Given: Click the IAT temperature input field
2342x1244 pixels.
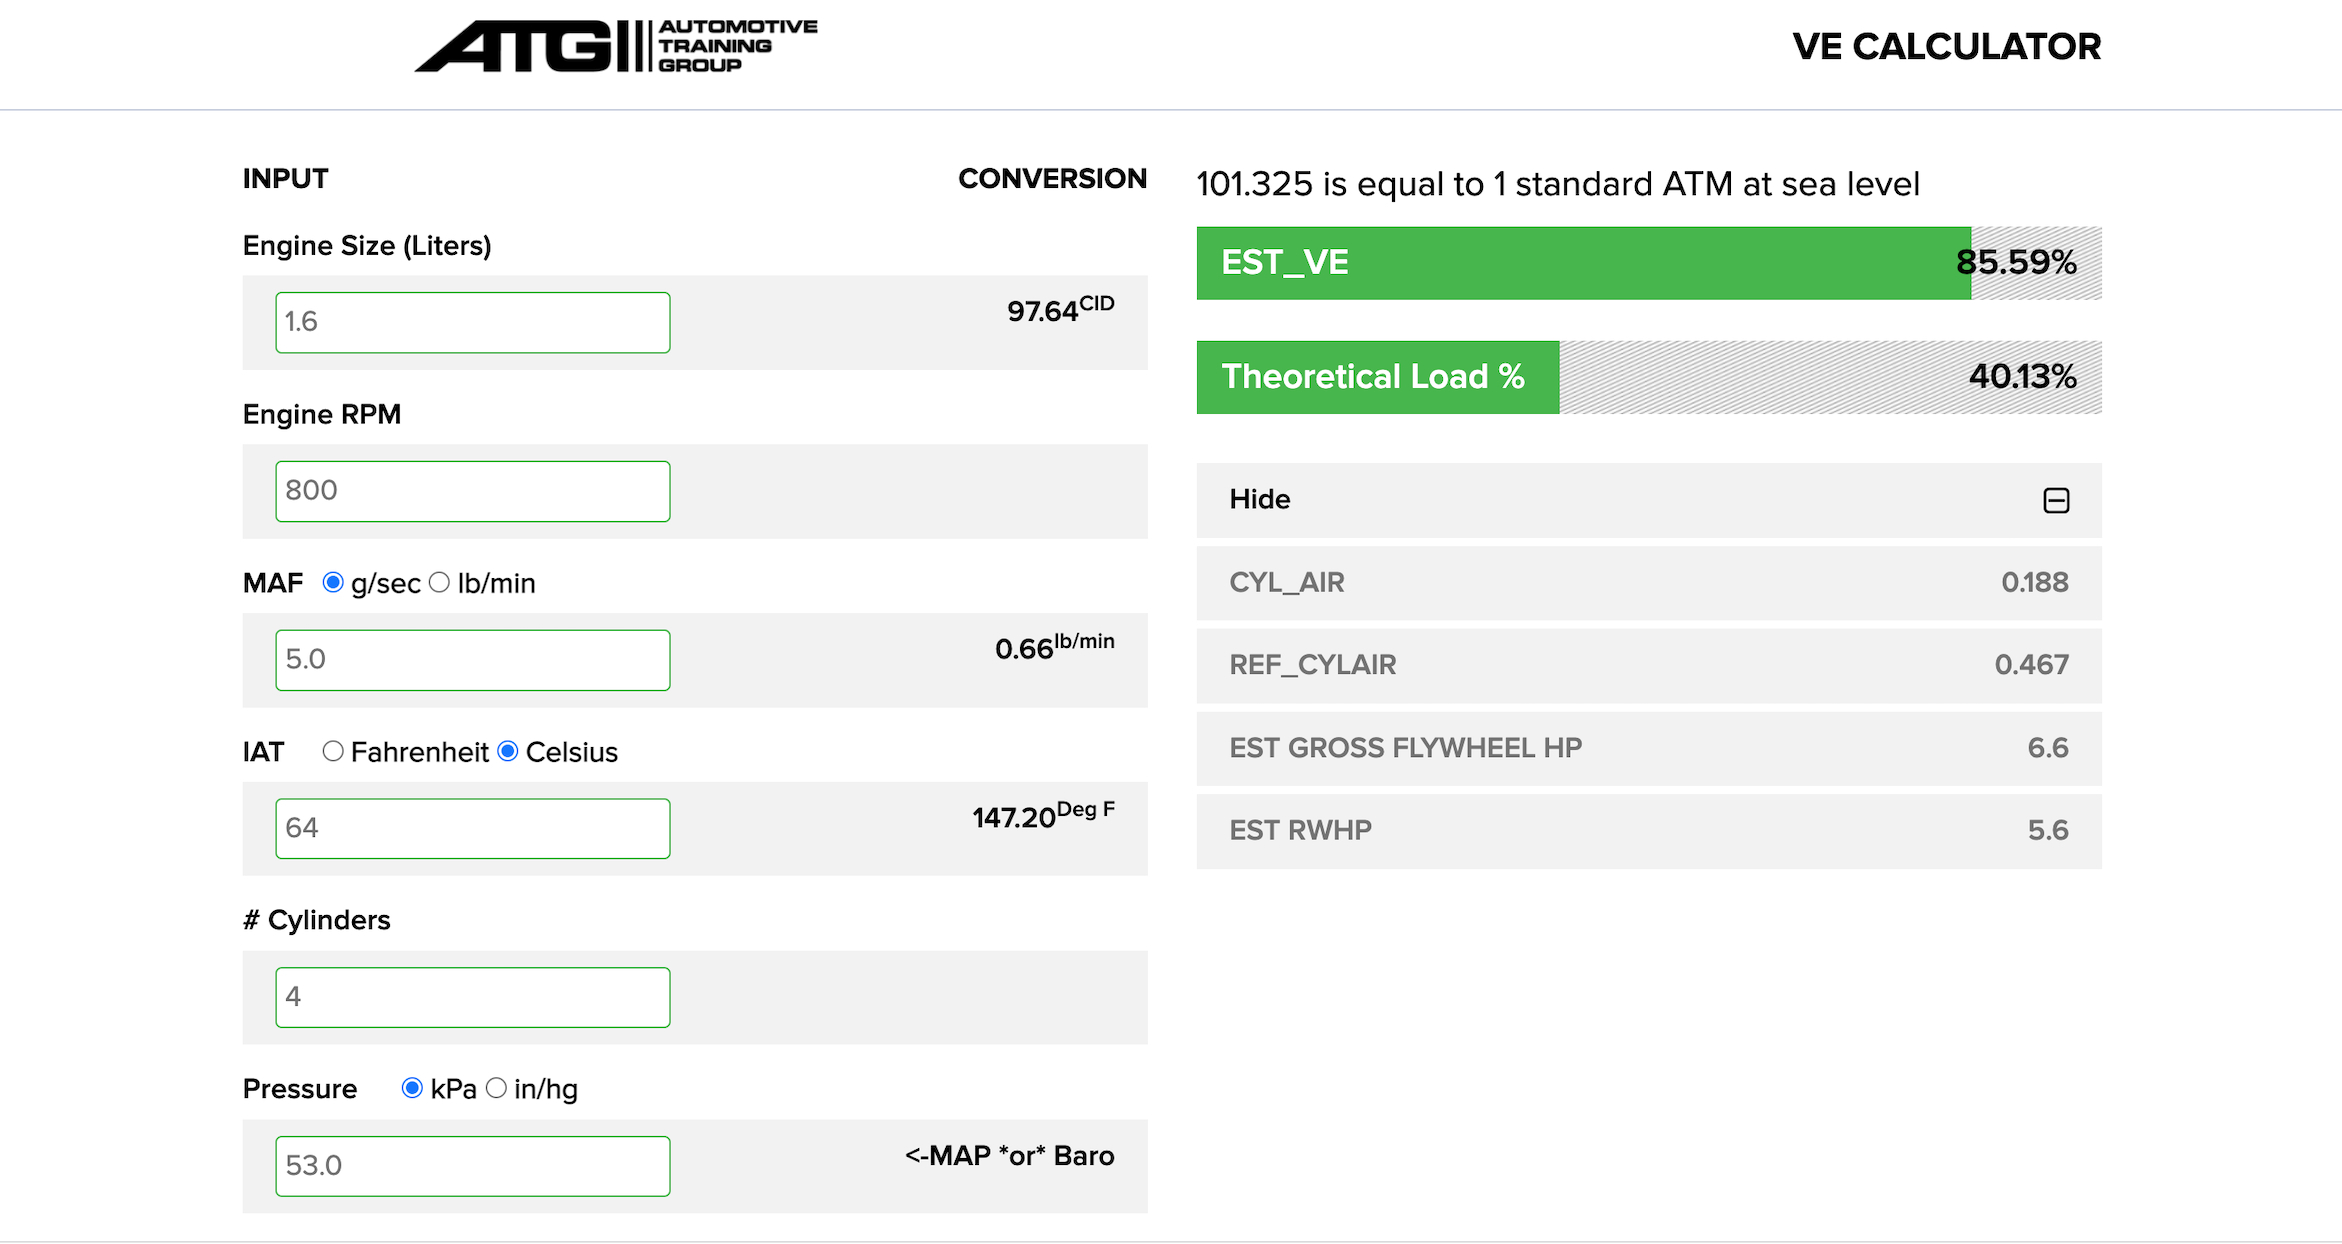Looking at the screenshot, I should (x=472, y=828).
